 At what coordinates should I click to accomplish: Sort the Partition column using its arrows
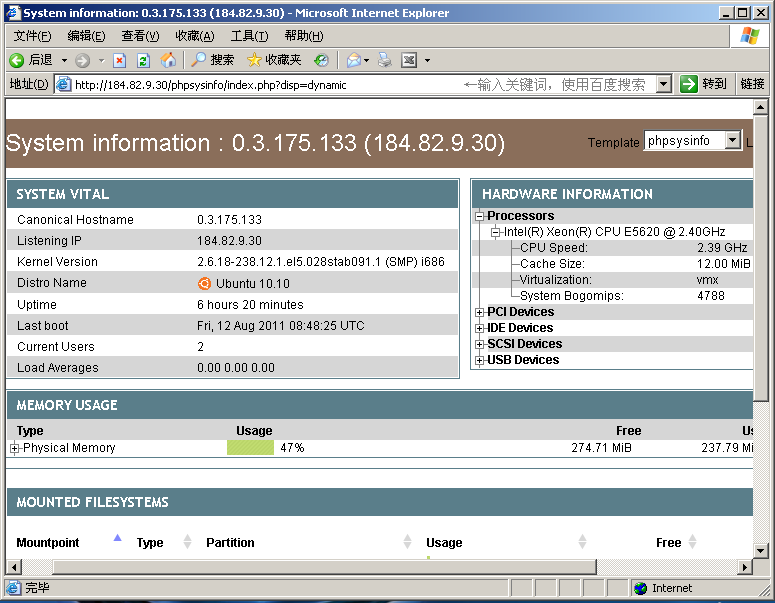(407, 542)
